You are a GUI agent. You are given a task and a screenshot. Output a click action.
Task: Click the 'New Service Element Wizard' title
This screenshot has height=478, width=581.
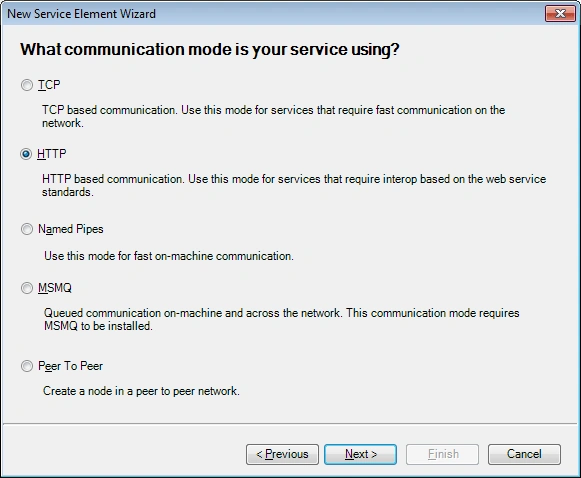82,14
